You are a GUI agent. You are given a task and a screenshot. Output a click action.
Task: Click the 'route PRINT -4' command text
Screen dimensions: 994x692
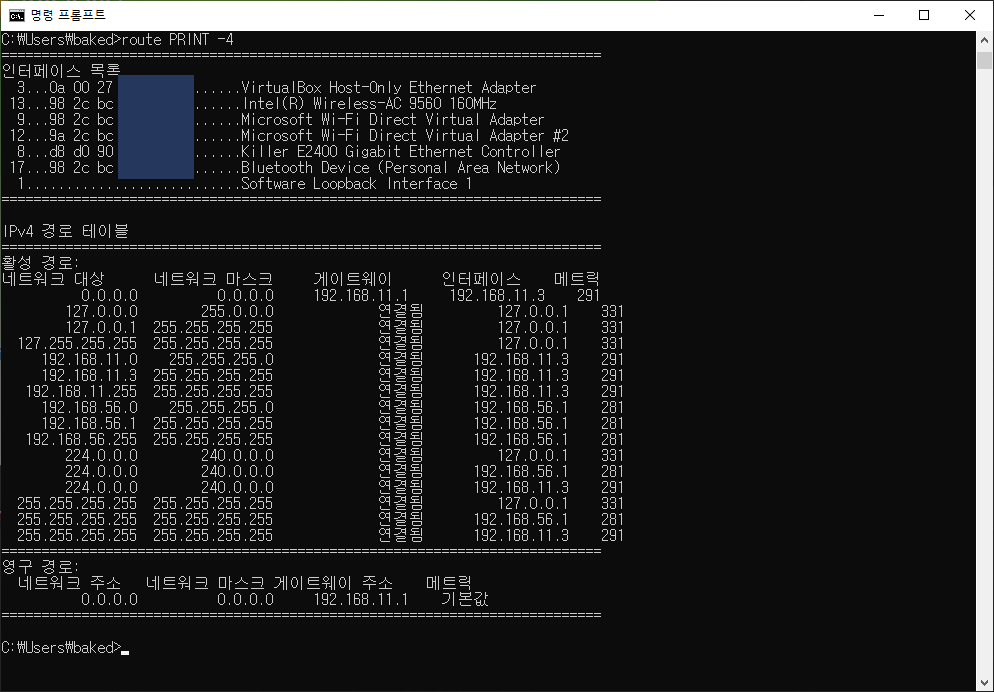pyautogui.click(x=178, y=40)
